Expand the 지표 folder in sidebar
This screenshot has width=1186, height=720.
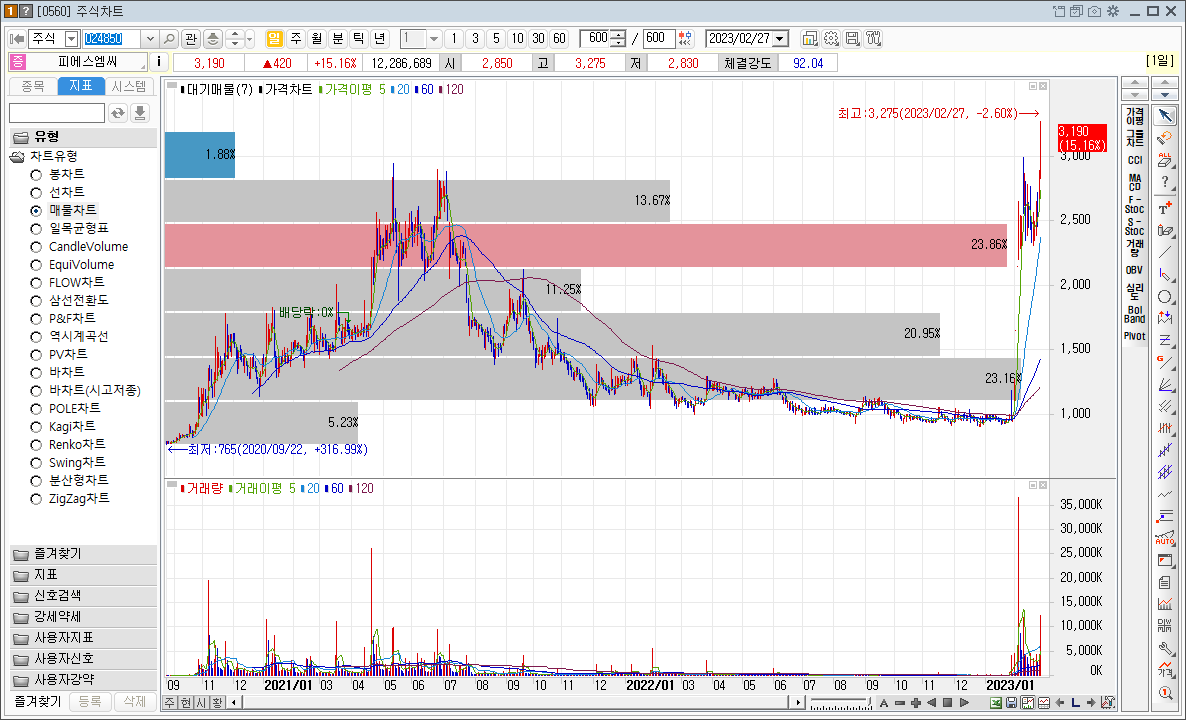pos(83,575)
